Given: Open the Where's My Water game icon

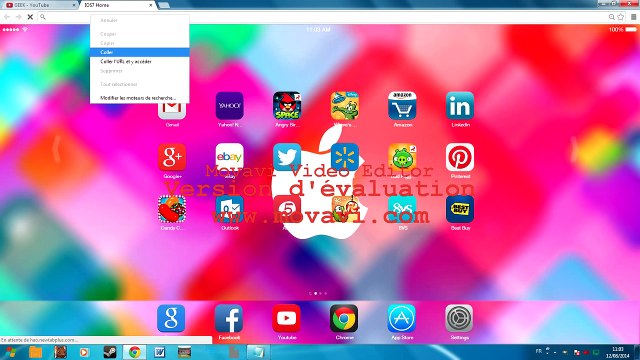Looking at the screenshot, I should click(x=345, y=106).
